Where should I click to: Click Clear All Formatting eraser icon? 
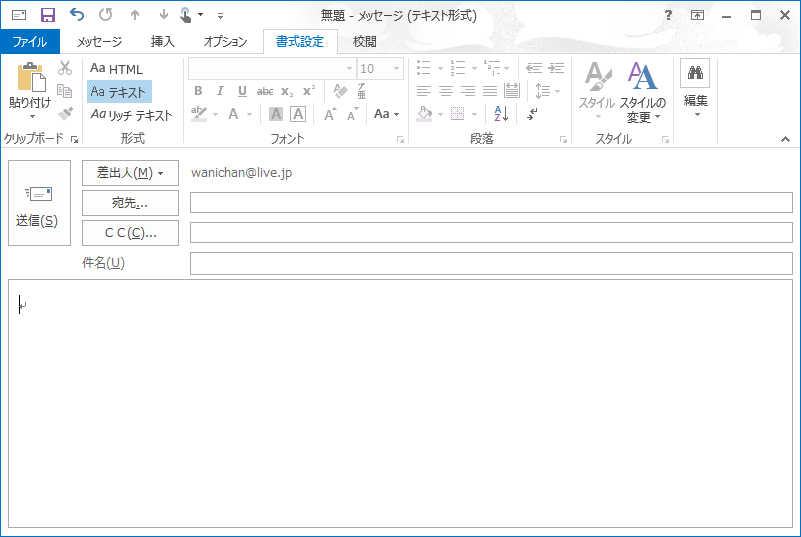tap(340, 90)
